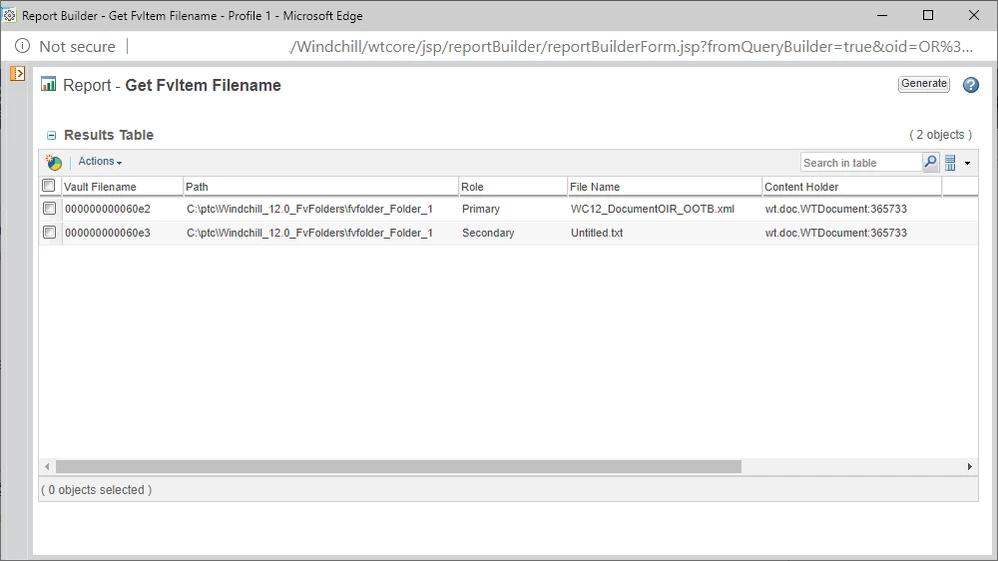
Task: Click the Not secure label
Action: (x=77, y=46)
